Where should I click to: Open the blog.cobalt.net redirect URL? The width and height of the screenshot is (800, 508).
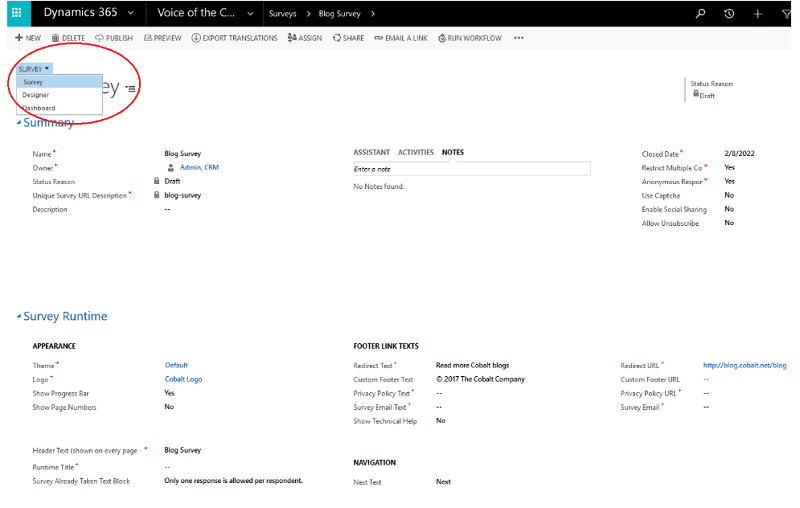(x=744, y=365)
